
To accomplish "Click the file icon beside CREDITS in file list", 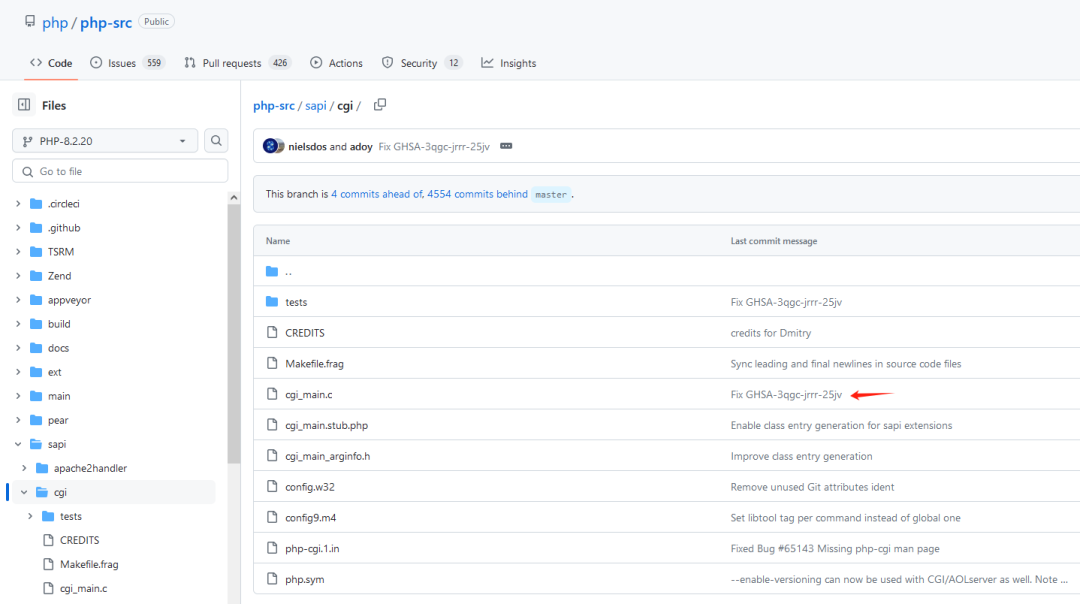I will [272, 332].
